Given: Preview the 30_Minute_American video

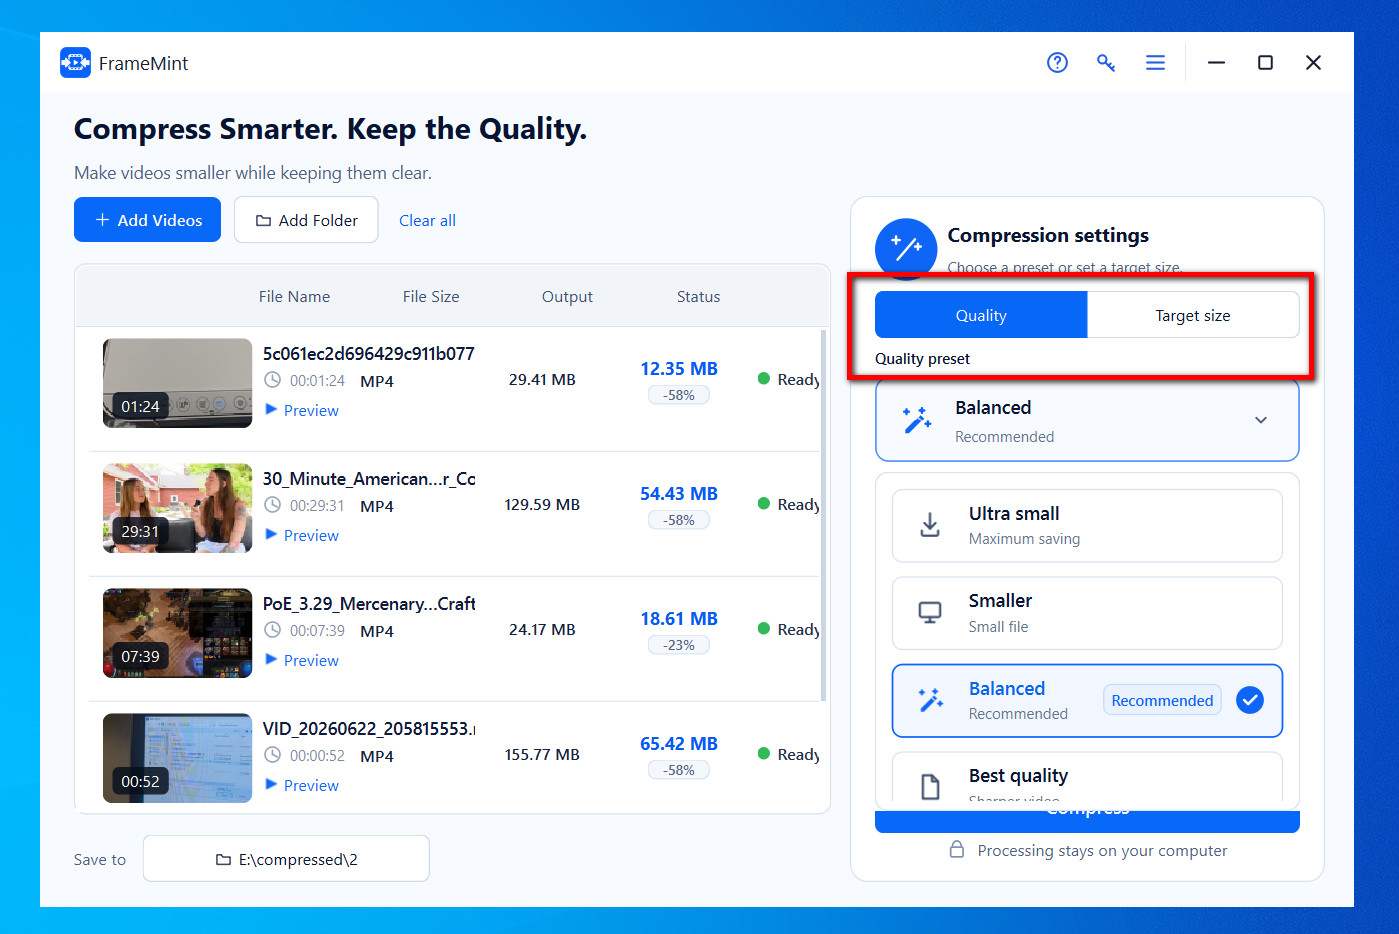Looking at the screenshot, I should click(302, 536).
